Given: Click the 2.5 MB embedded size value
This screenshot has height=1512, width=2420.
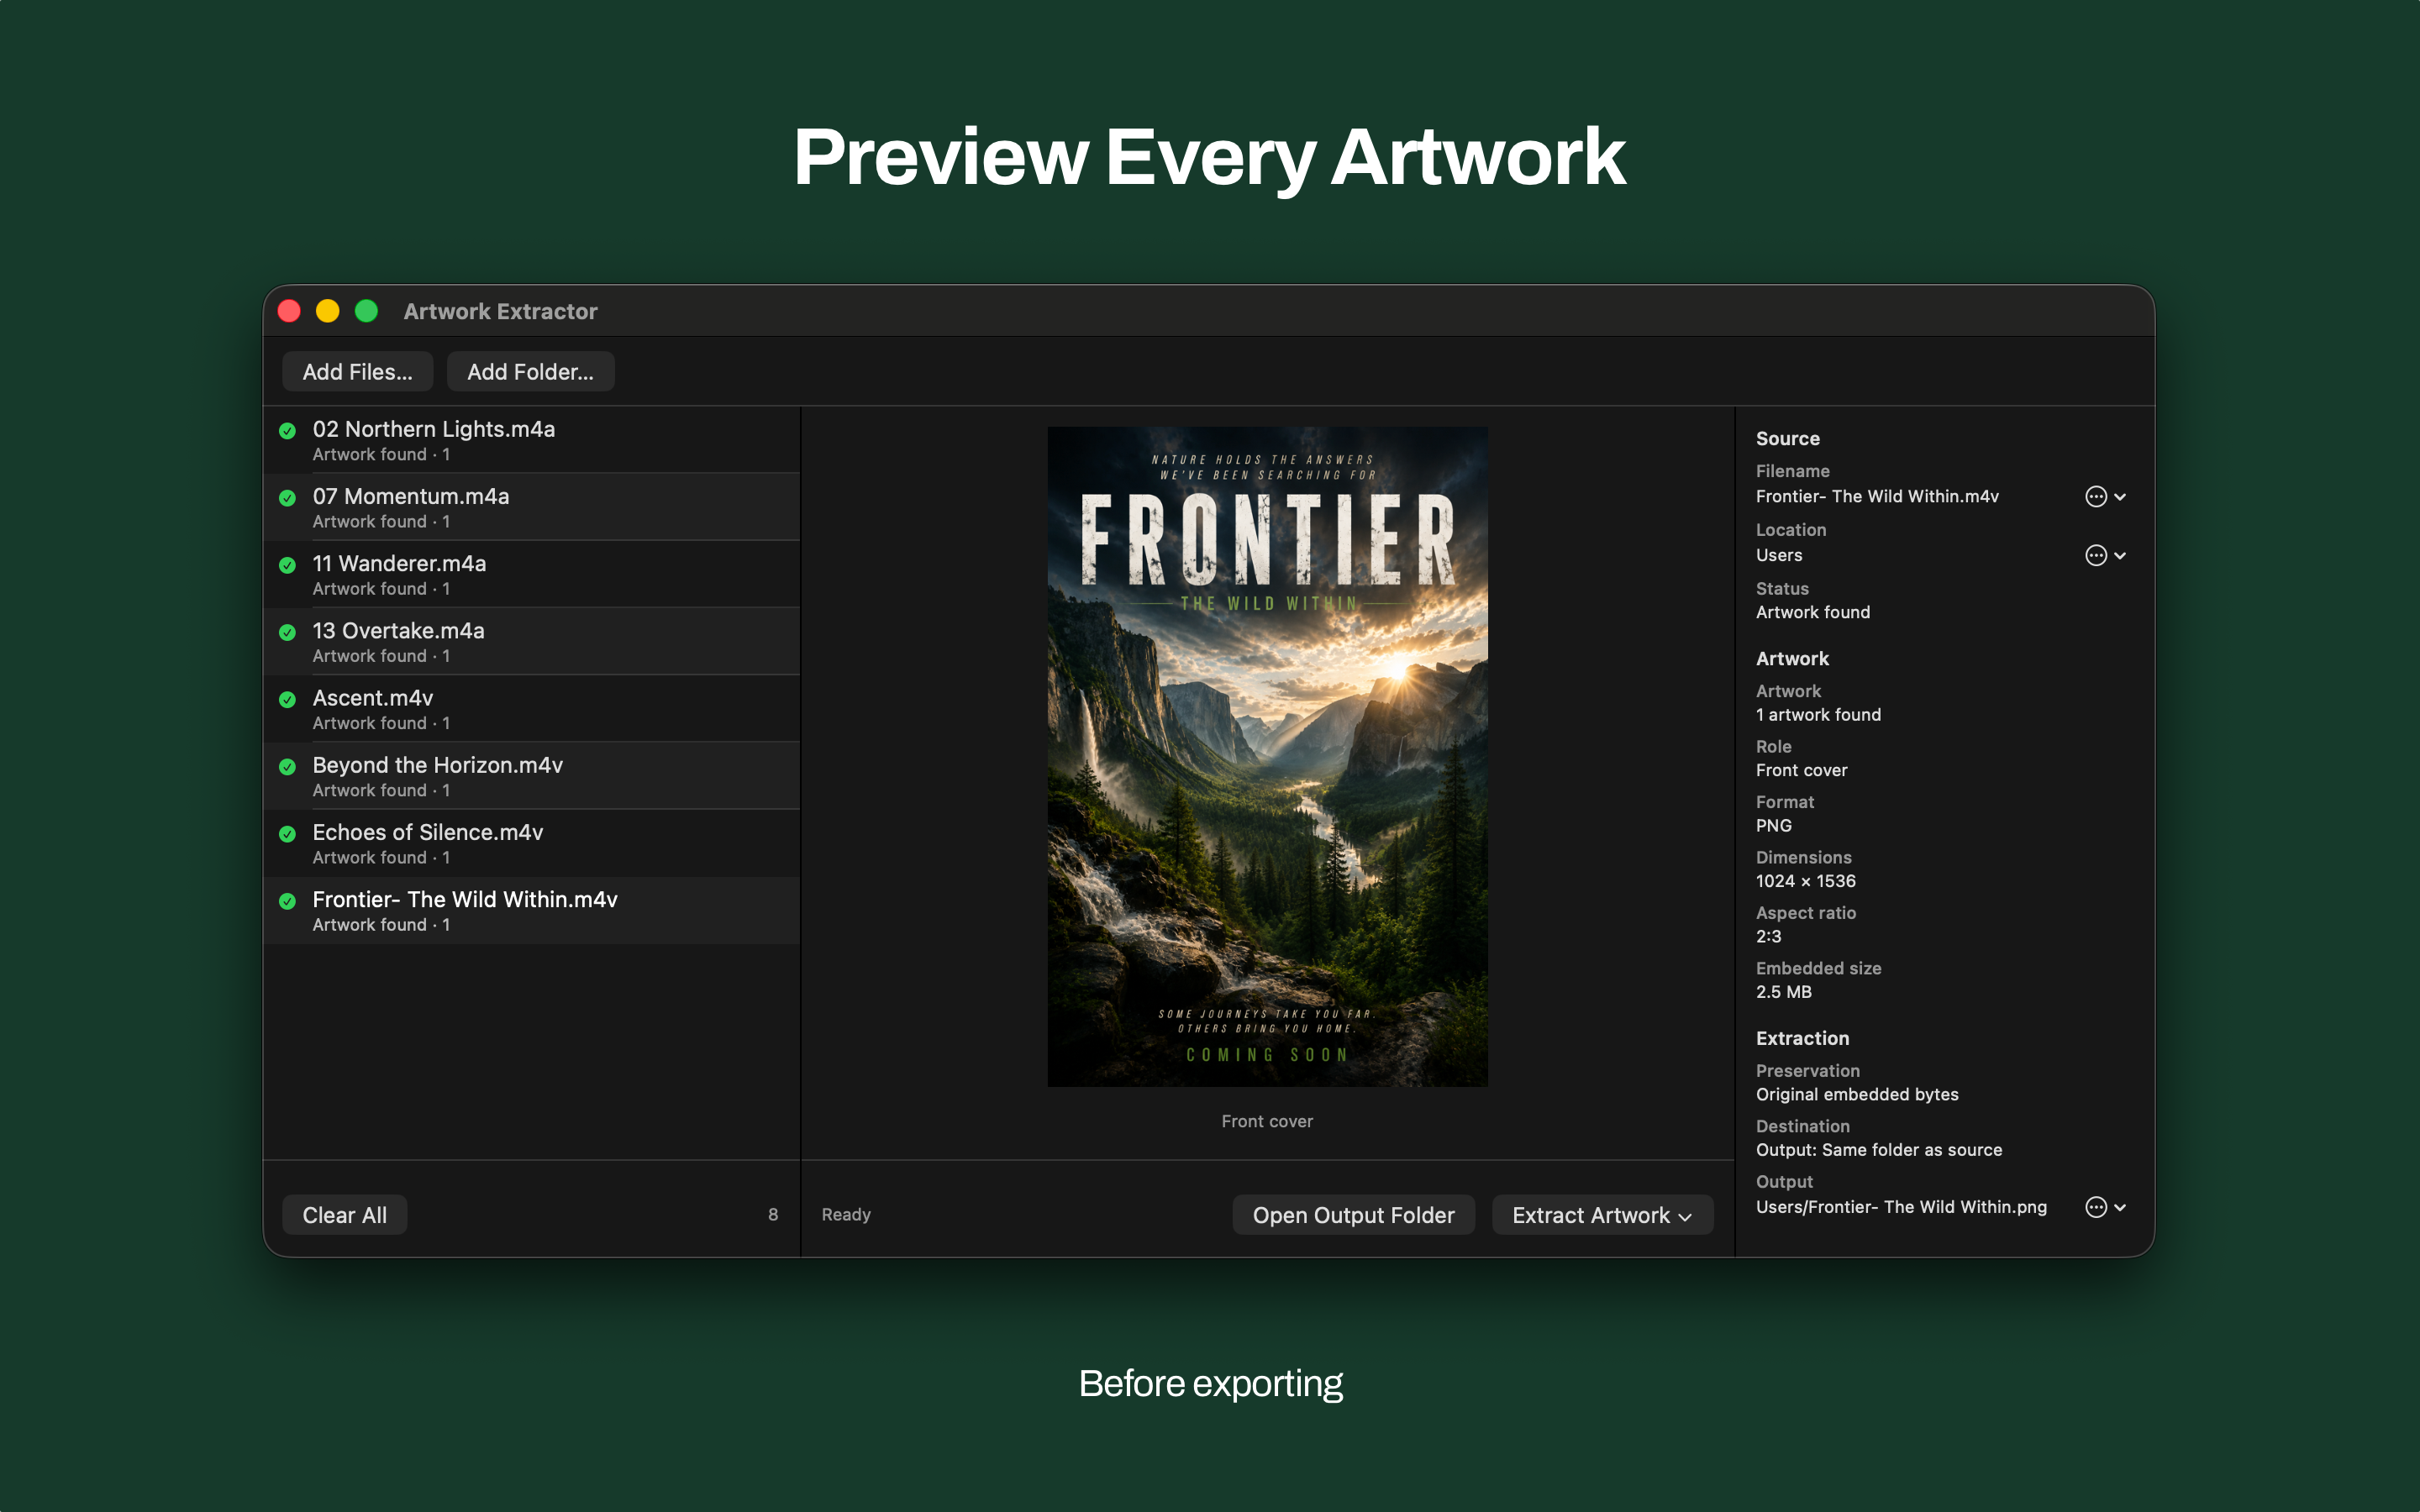Looking at the screenshot, I should coord(1783,992).
